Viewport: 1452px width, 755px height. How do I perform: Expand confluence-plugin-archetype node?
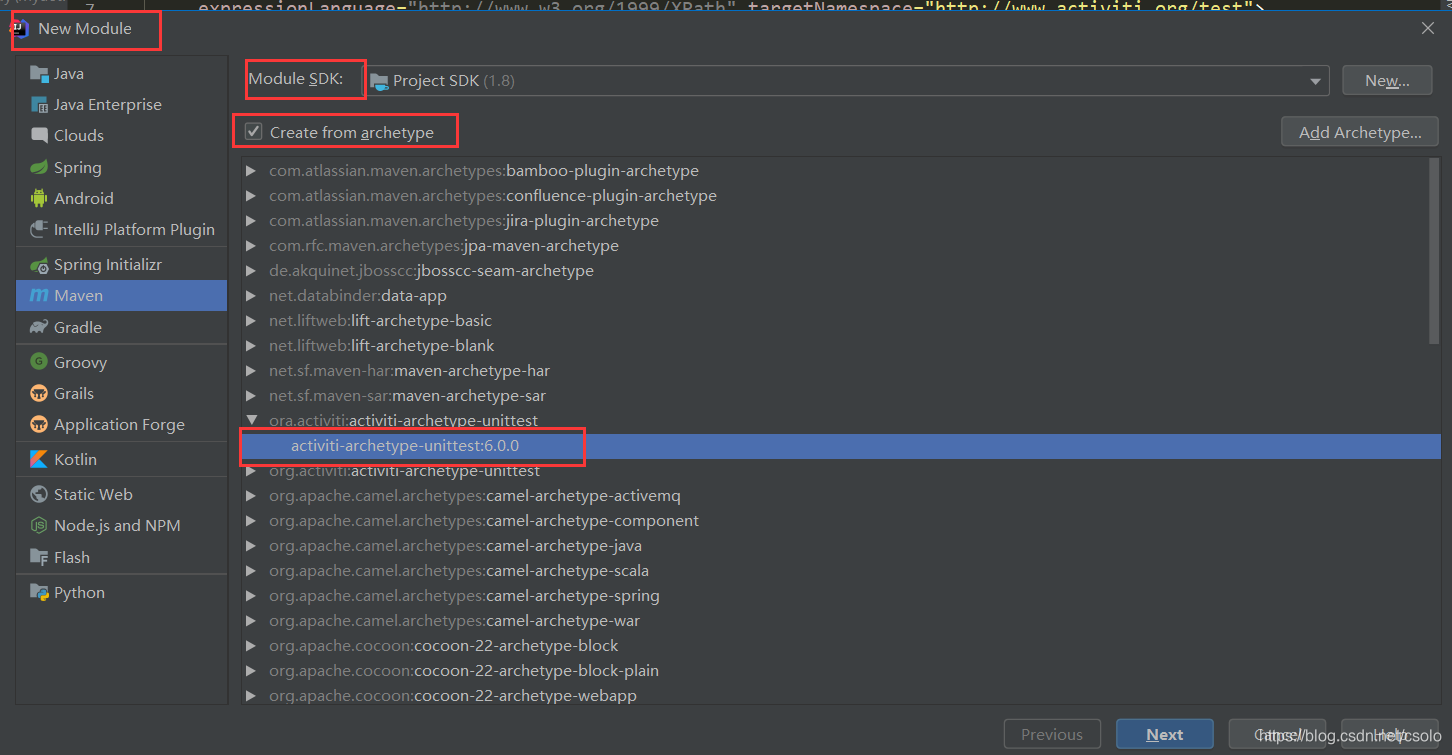[251, 196]
